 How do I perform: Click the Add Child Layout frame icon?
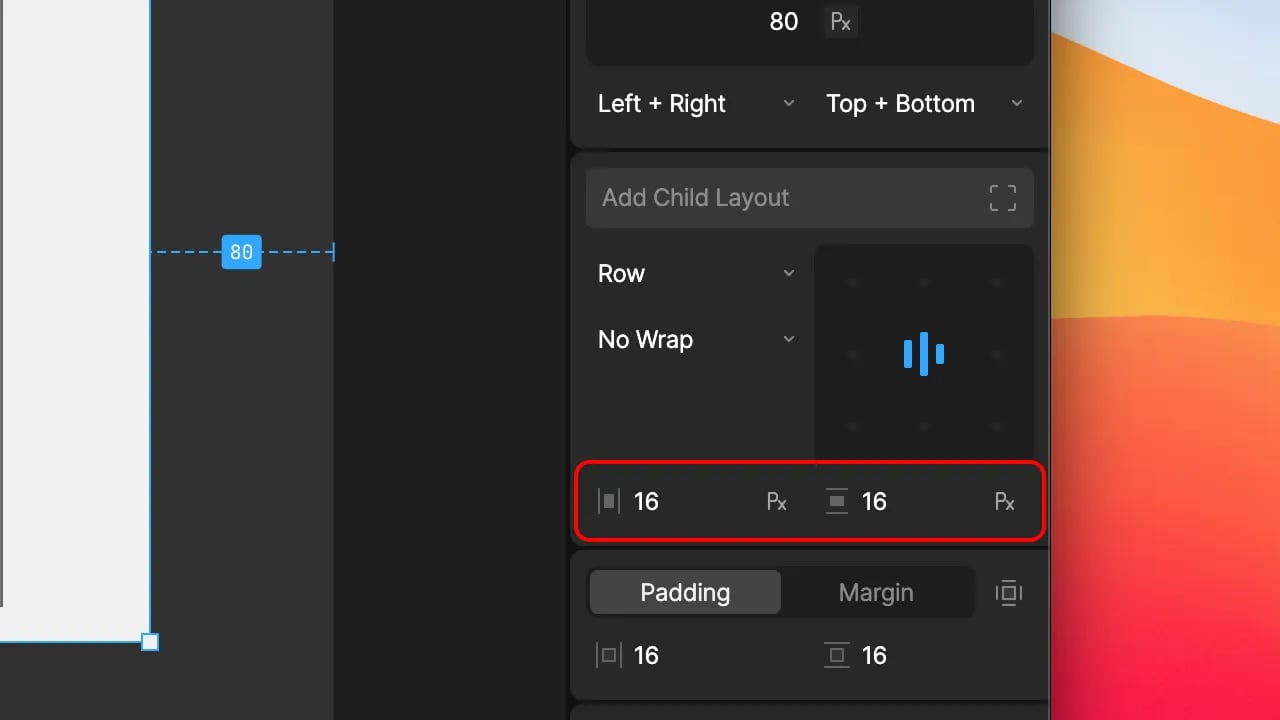(1002, 198)
